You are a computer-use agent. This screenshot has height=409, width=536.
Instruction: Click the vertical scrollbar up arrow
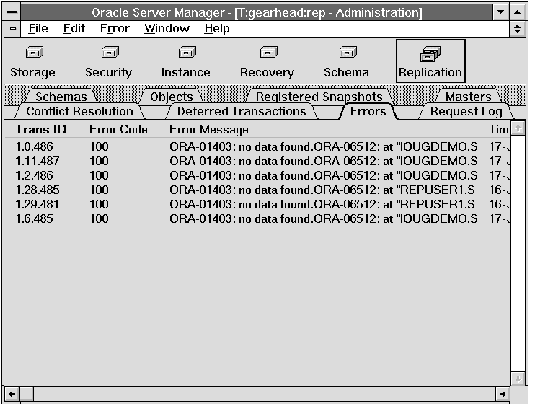point(518,129)
